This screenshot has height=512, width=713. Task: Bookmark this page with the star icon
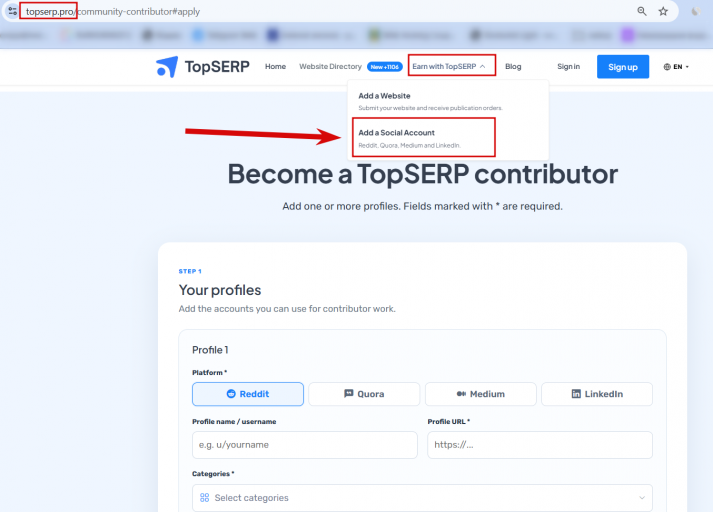click(x=663, y=11)
